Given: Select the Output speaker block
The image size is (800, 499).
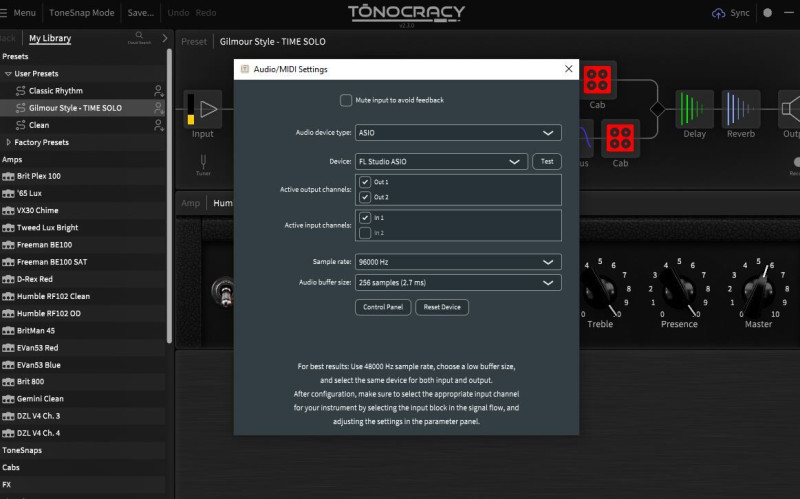Looking at the screenshot, I should 790,109.
